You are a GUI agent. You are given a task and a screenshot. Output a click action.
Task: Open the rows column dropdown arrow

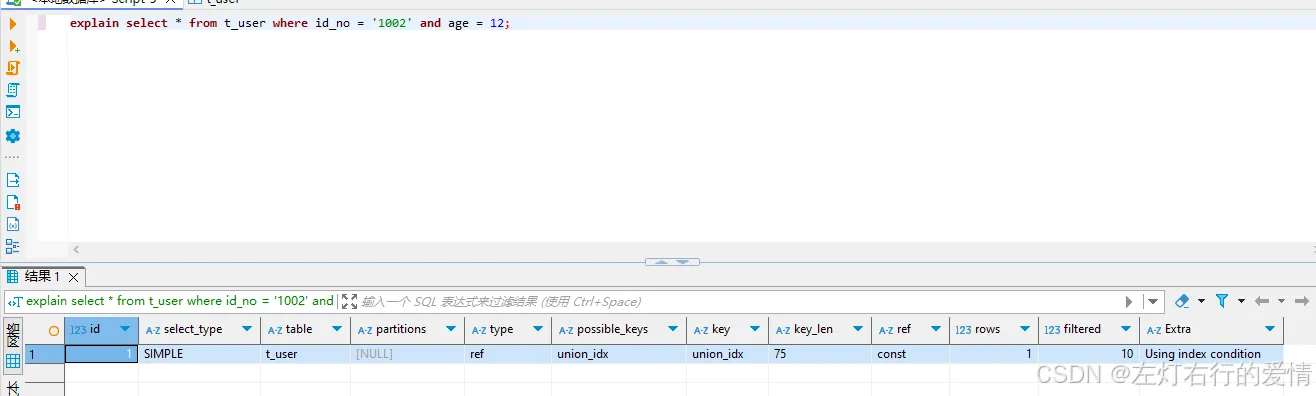(1026, 329)
